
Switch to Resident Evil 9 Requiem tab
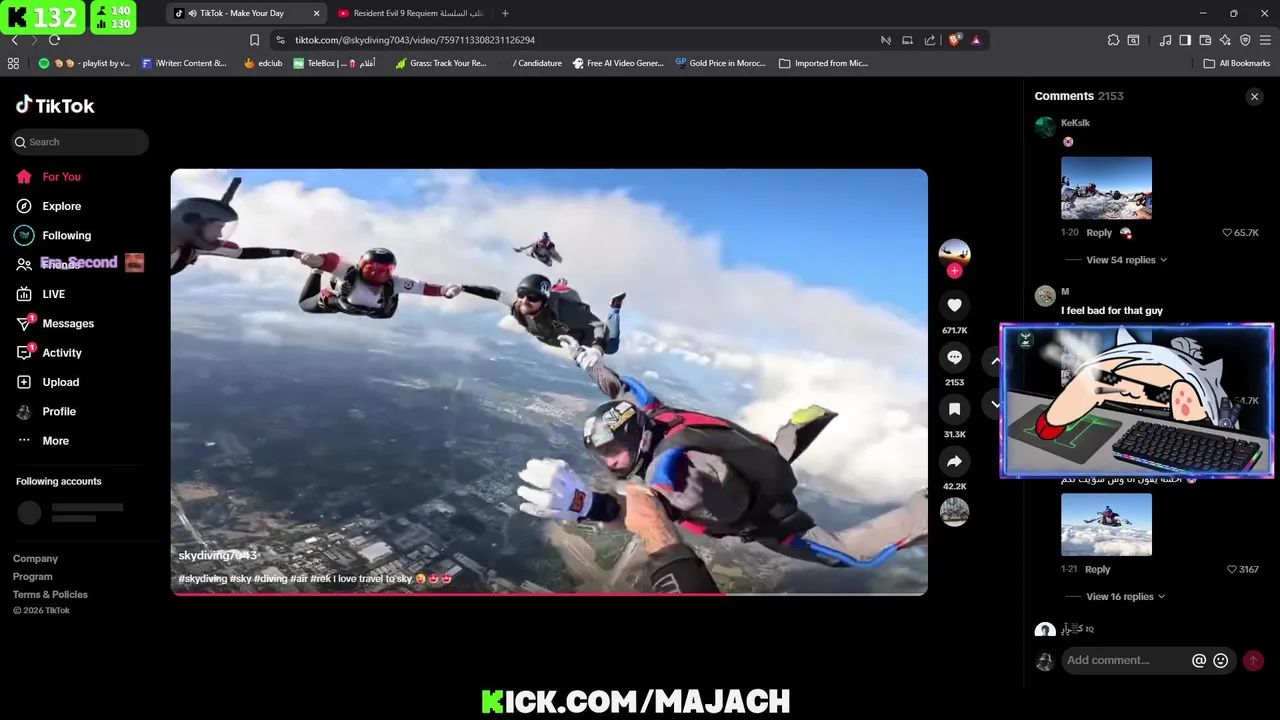410,13
